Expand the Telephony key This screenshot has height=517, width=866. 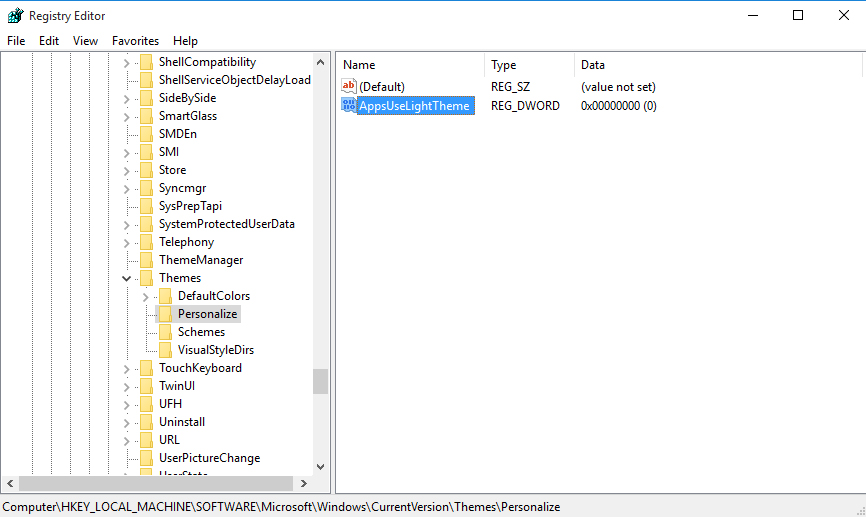(126, 243)
